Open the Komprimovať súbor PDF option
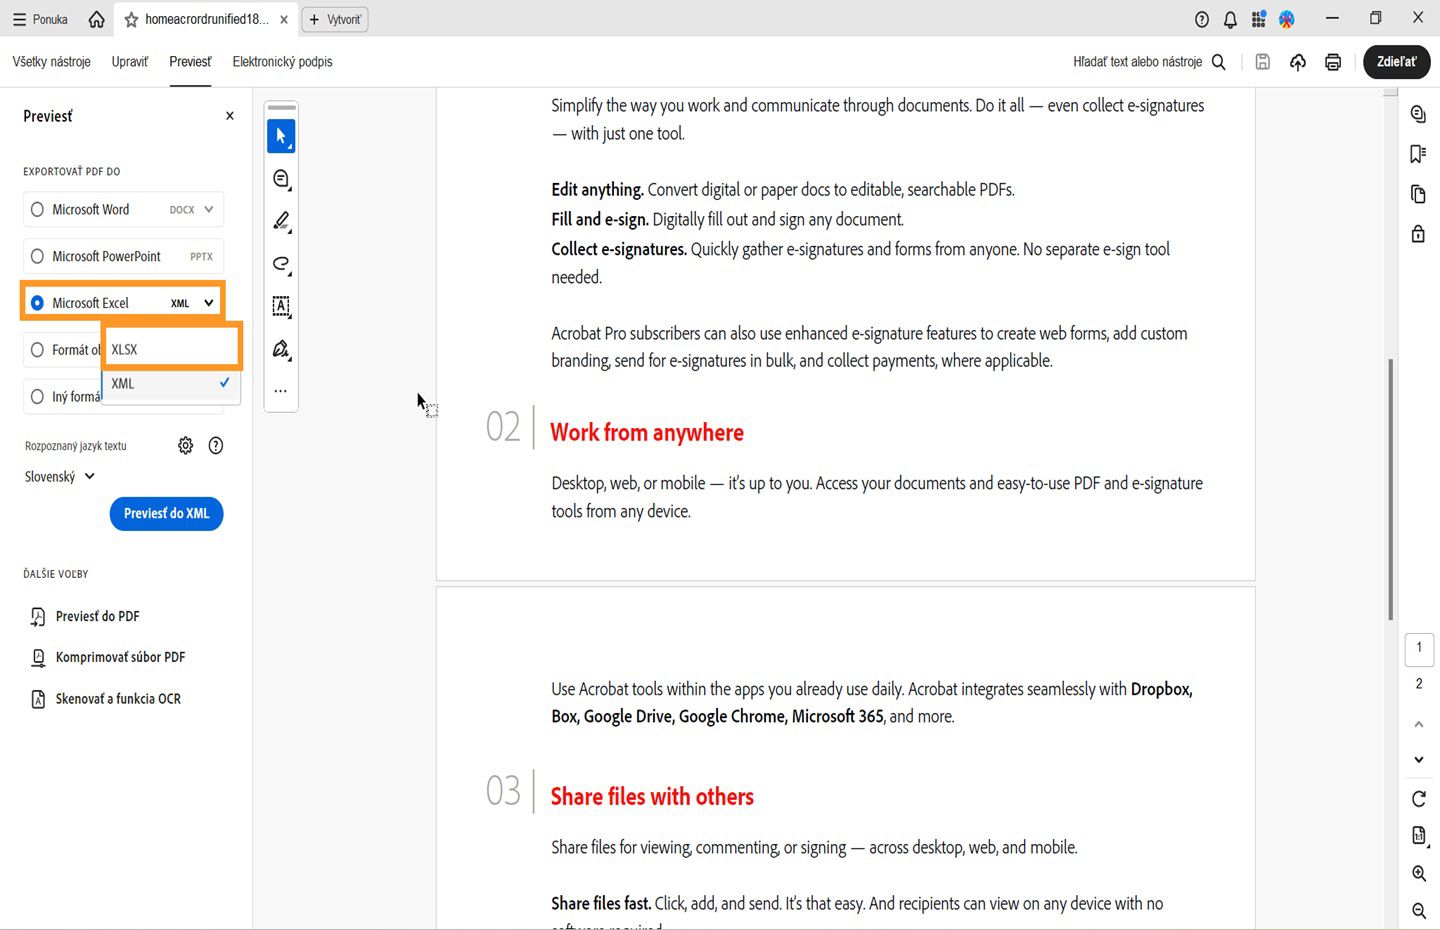1440x930 pixels. 120,657
